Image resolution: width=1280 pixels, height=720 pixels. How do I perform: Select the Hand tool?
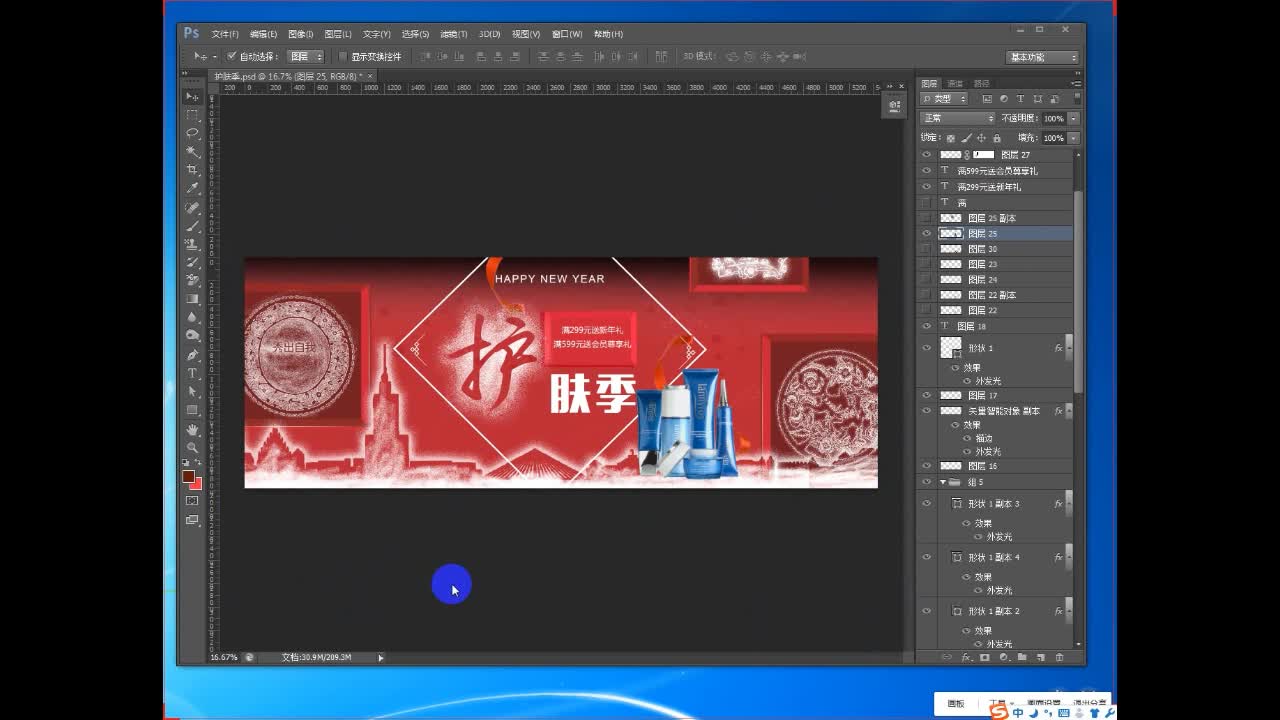point(192,430)
